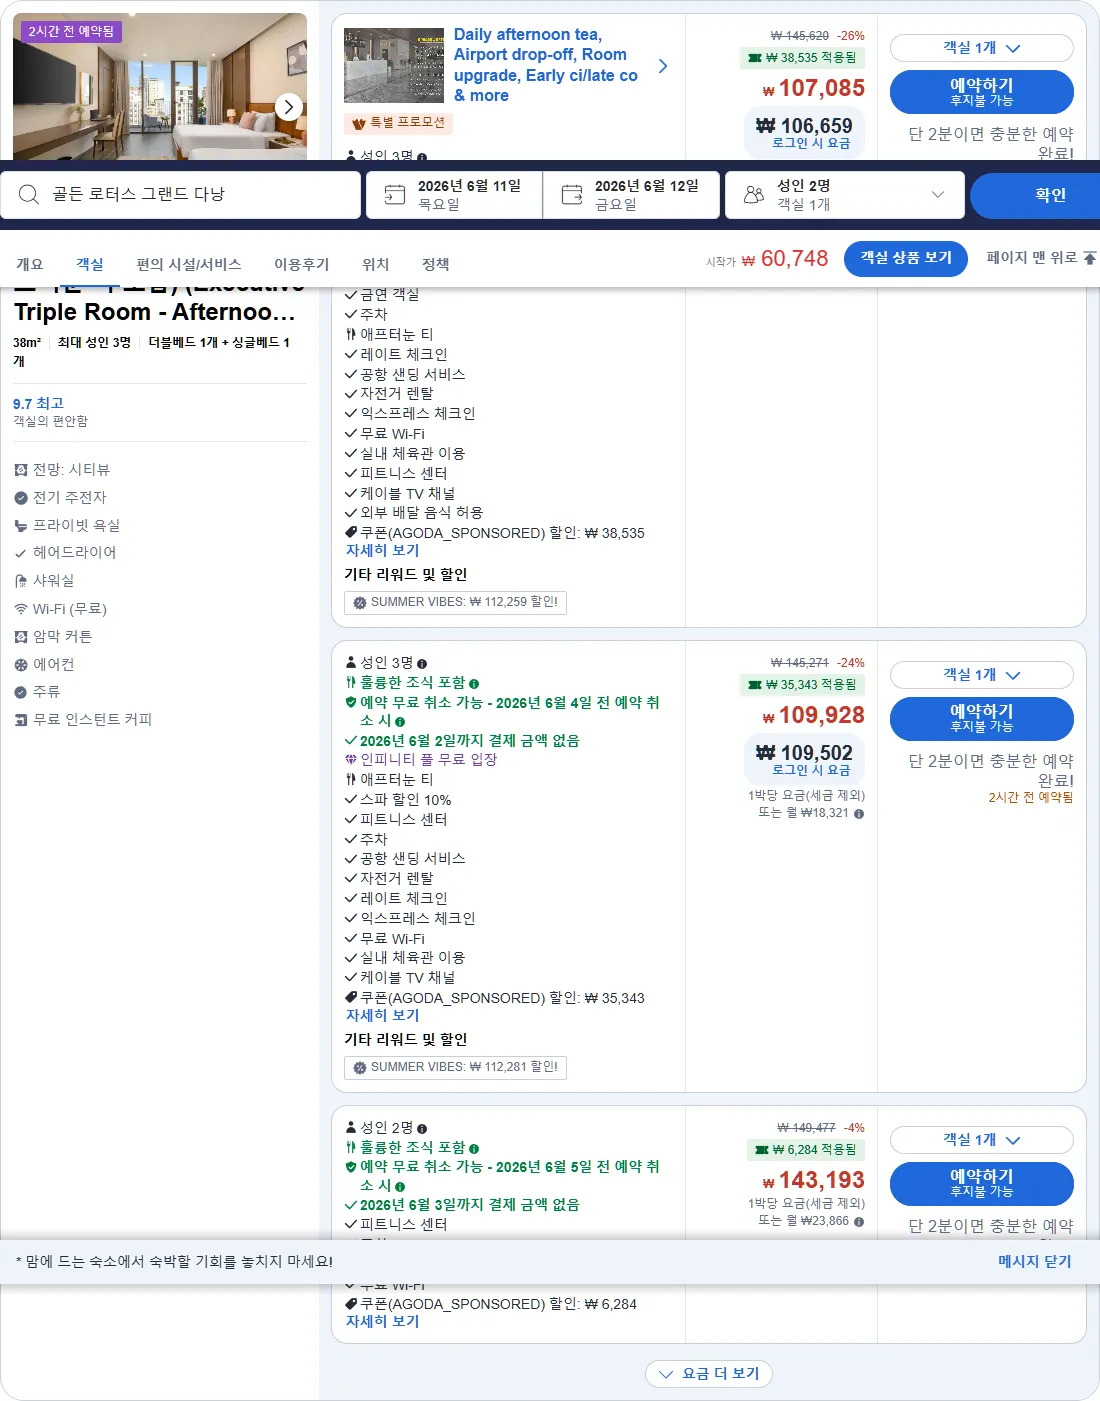
Task: Click the search magnifier icon
Action: pyautogui.click(x=29, y=194)
